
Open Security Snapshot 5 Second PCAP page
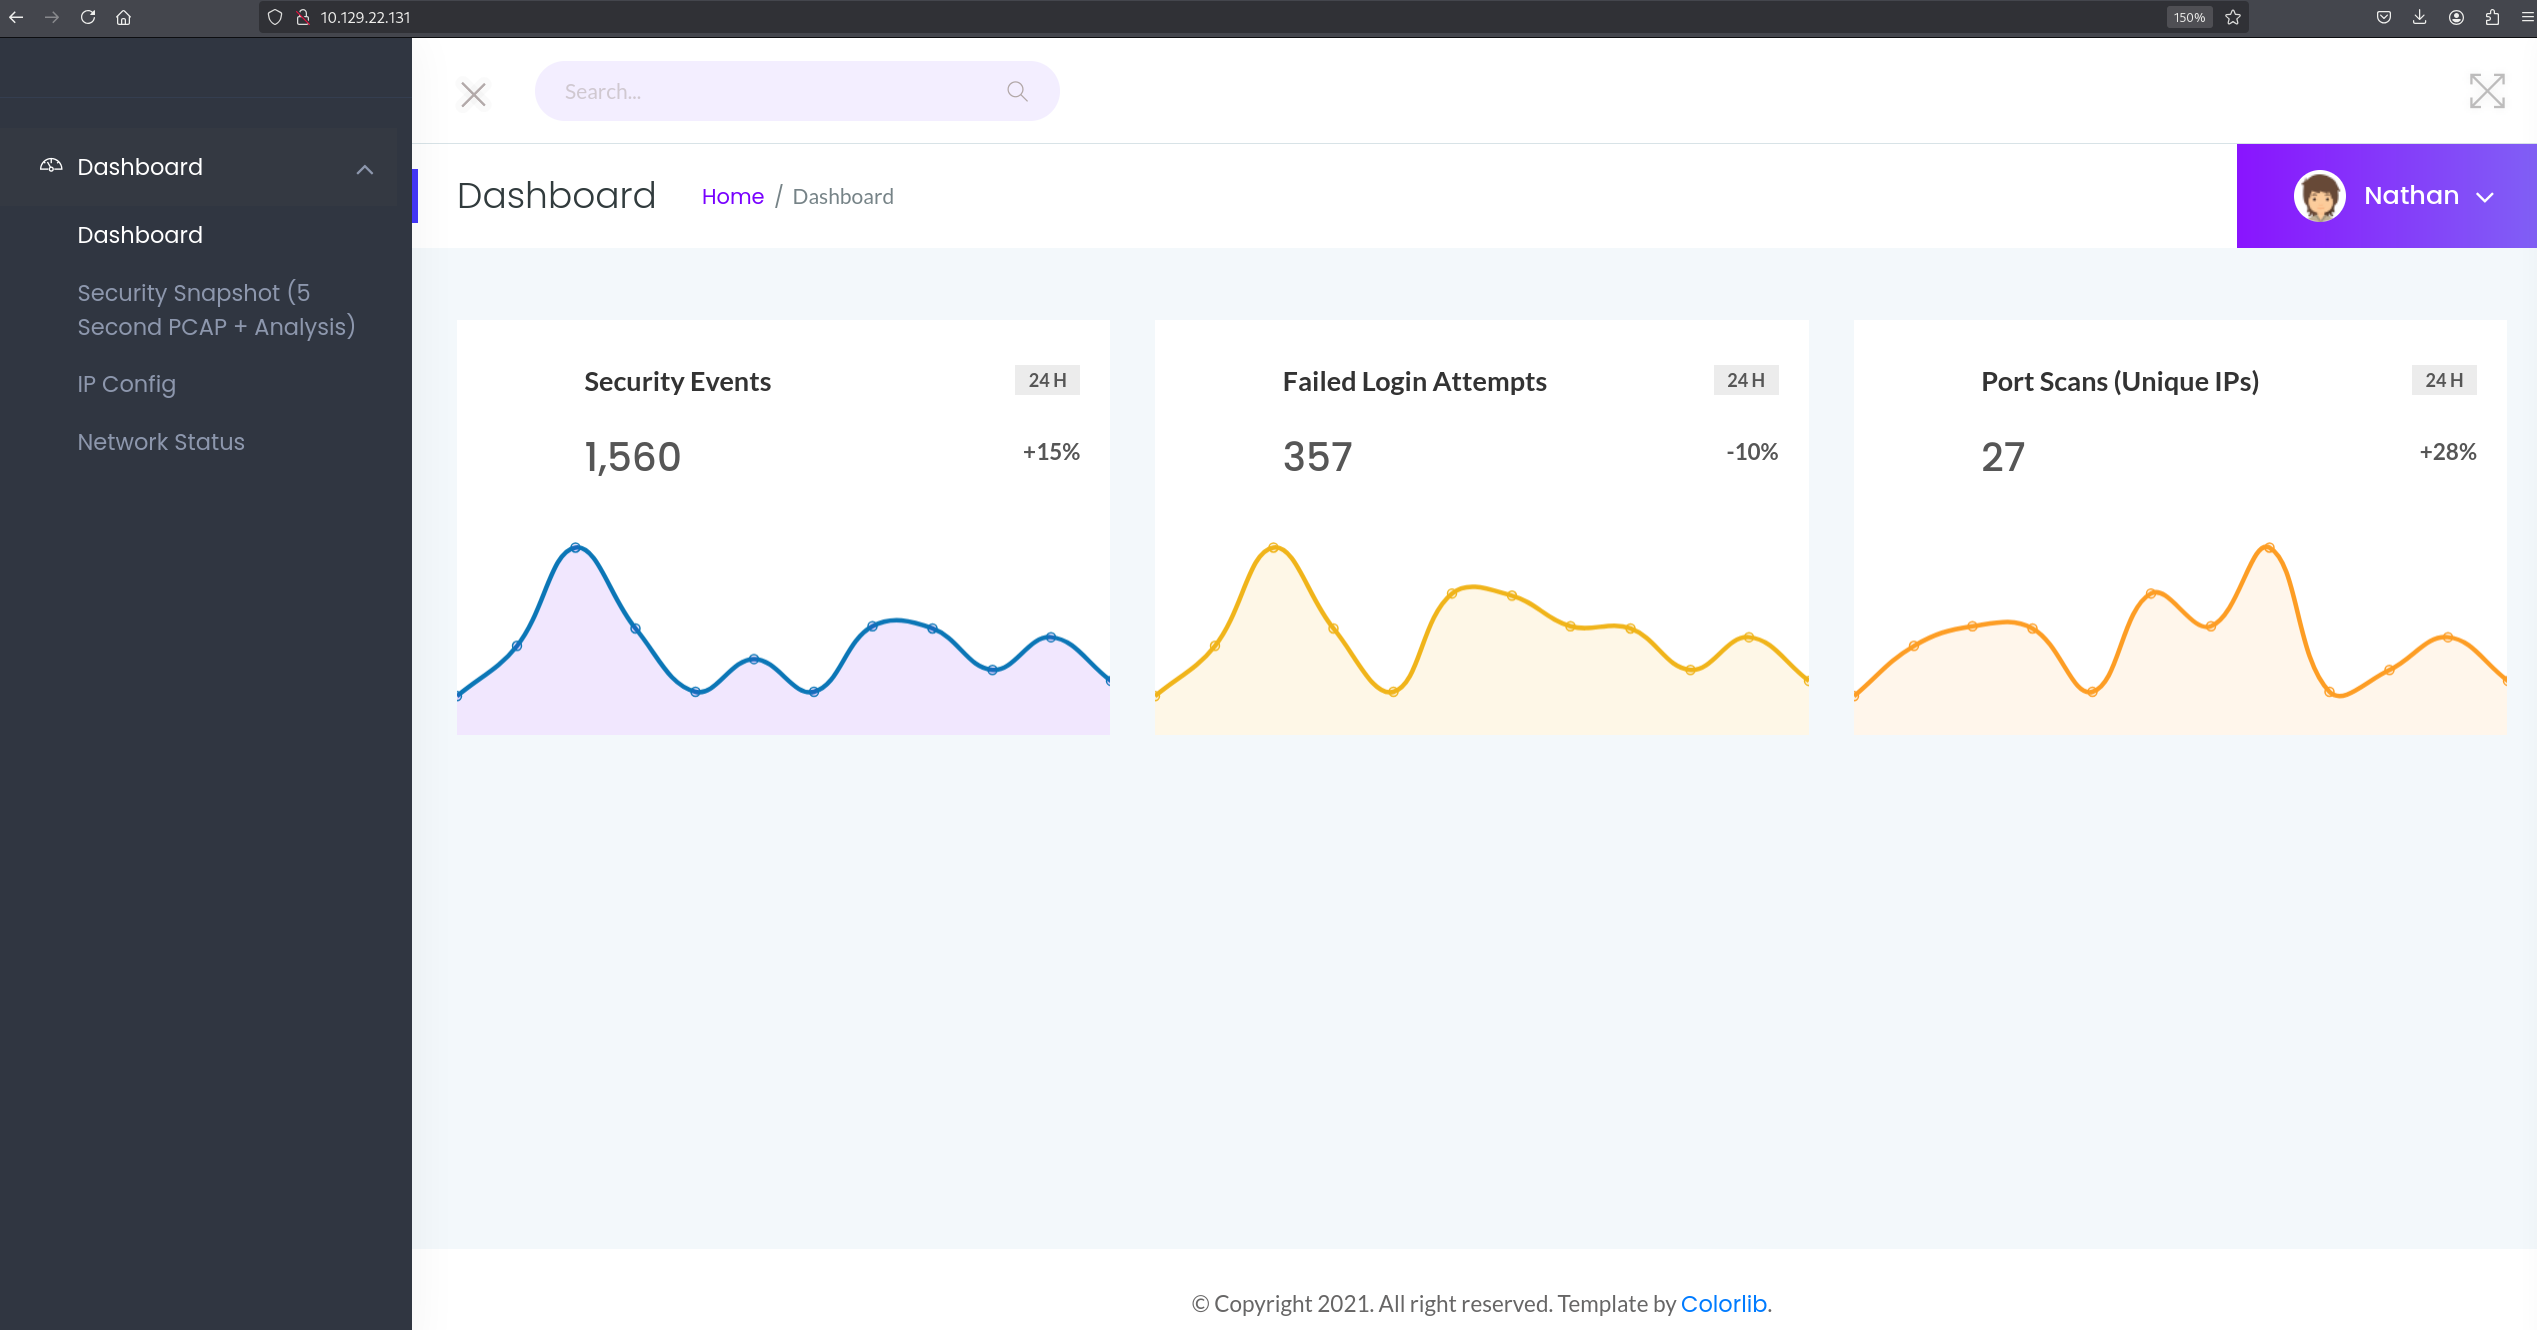pyautogui.click(x=216, y=309)
